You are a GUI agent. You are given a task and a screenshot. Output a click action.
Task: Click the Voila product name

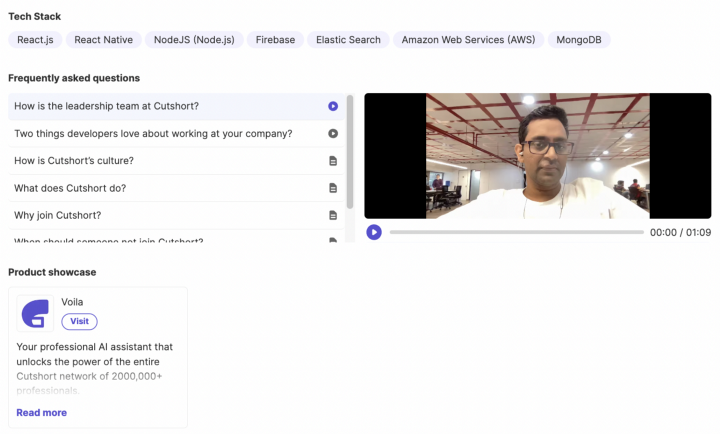click(x=72, y=302)
